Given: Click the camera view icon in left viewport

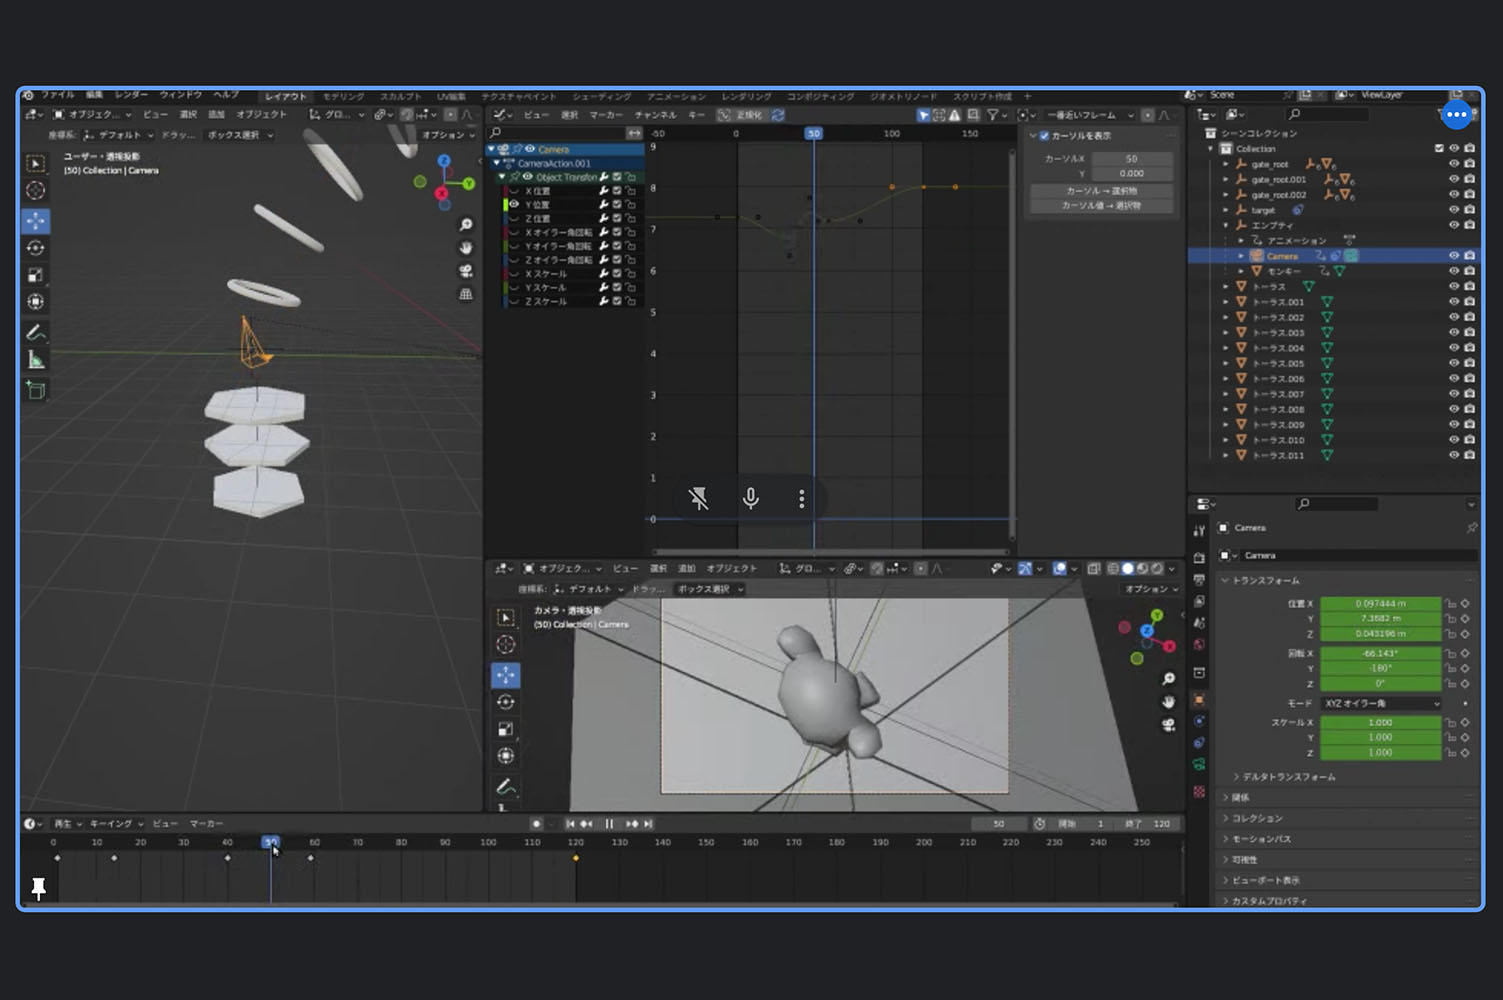Looking at the screenshot, I should pyautogui.click(x=466, y=271).
